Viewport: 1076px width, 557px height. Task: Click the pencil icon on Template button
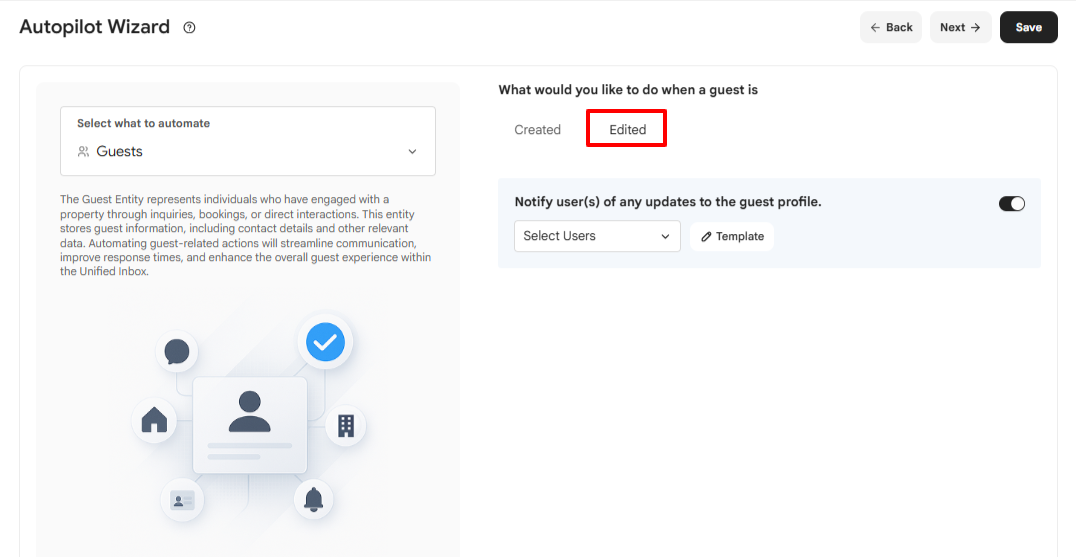pos(706,237)
